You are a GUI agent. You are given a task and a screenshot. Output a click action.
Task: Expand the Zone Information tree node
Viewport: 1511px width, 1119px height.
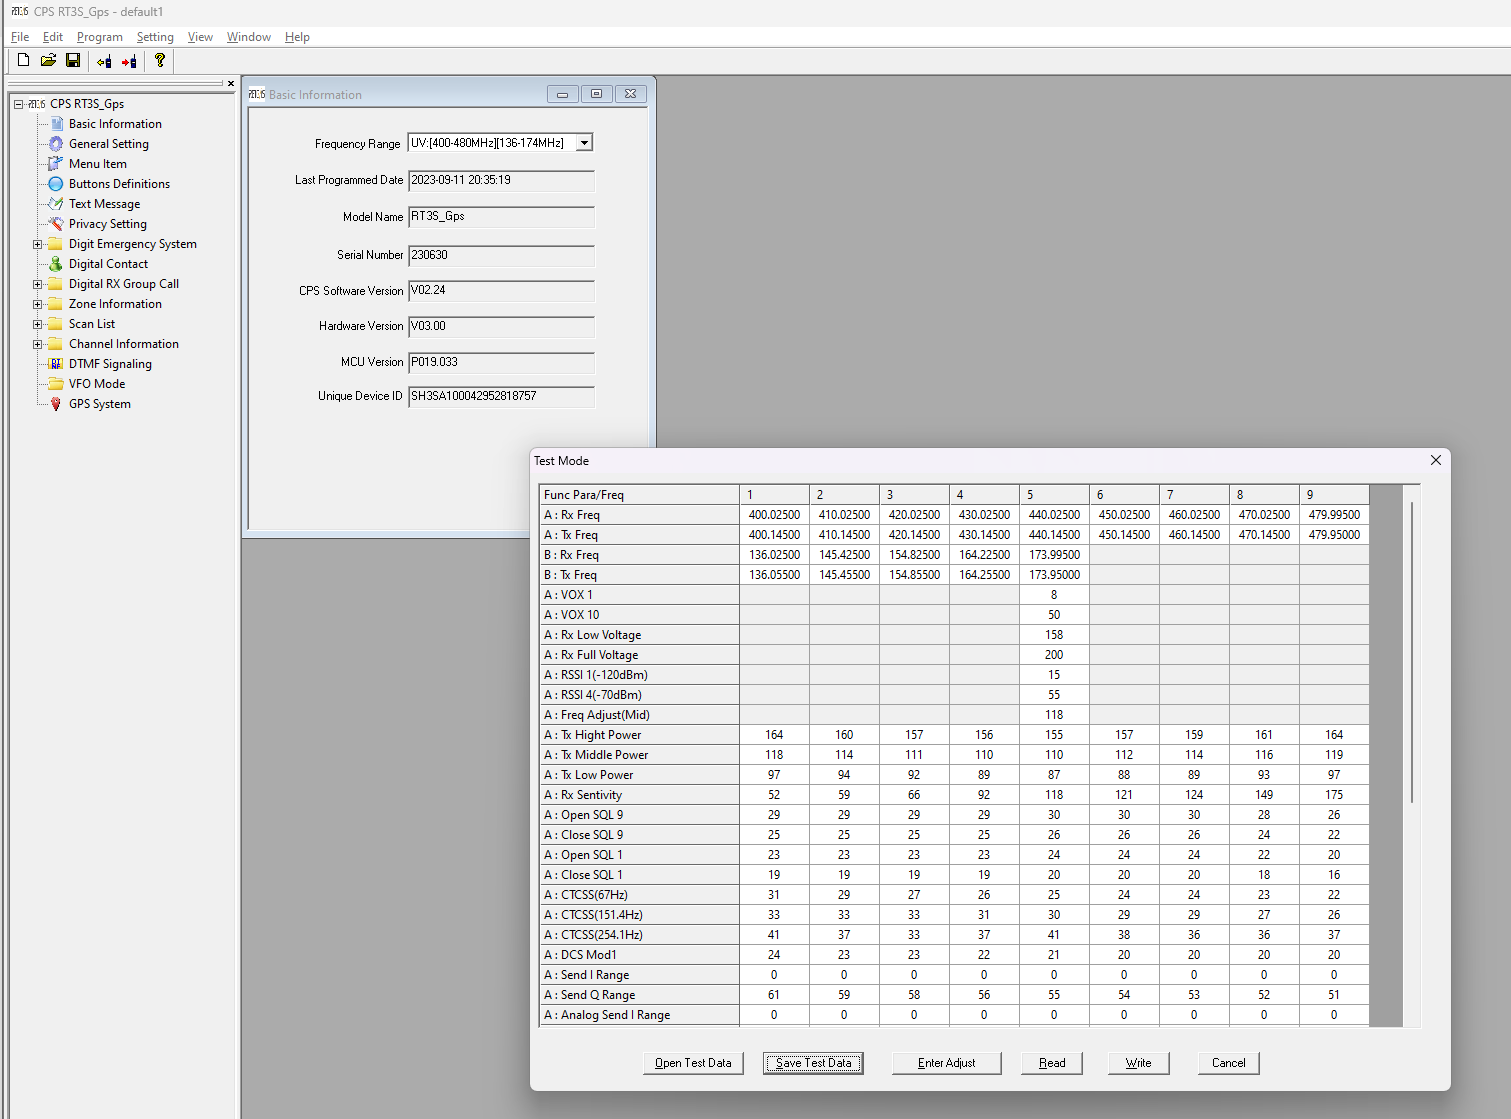38,304
